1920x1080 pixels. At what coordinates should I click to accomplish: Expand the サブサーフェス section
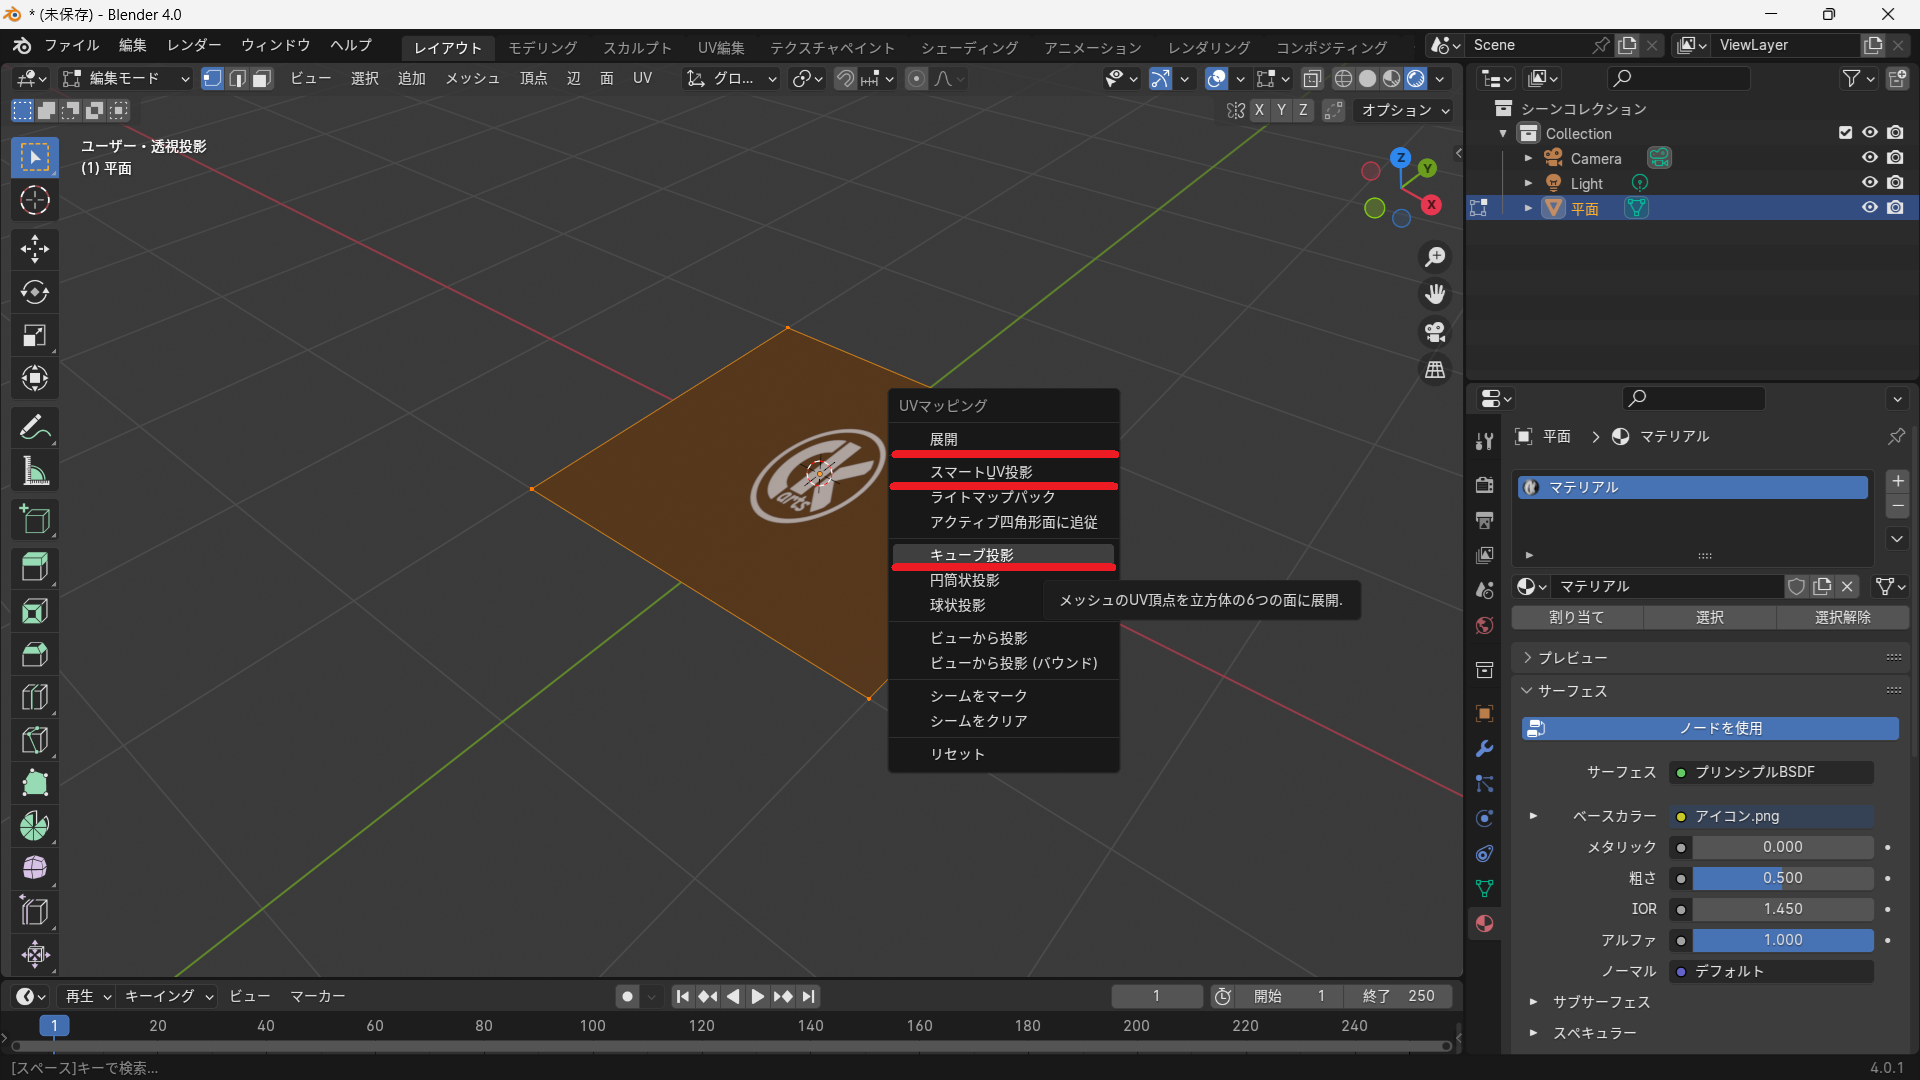click(1600, 1002)
